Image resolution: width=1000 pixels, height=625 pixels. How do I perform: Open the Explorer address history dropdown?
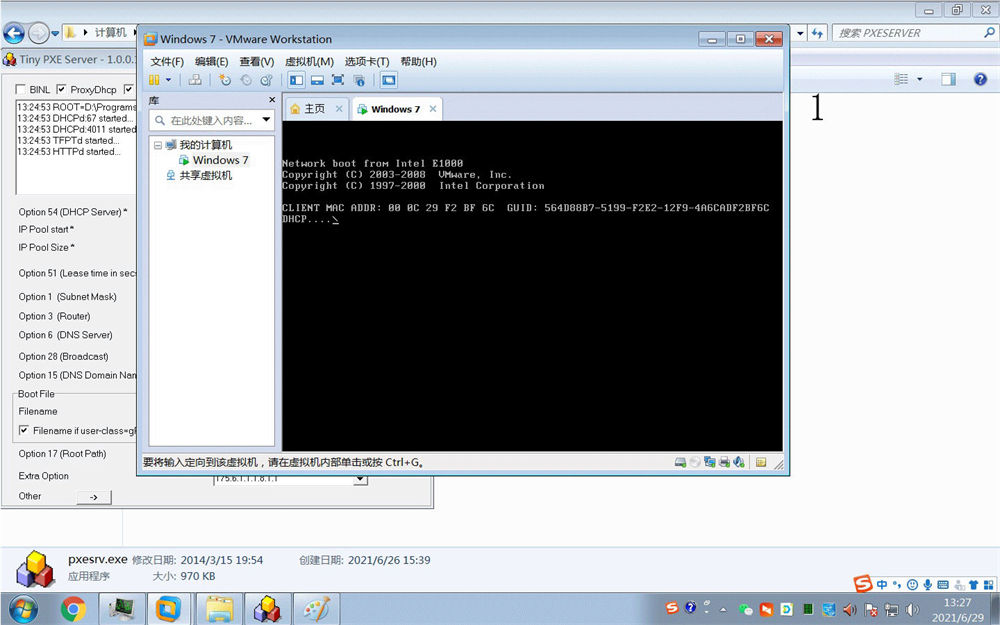pyautogui.click(x=800, y=33)
